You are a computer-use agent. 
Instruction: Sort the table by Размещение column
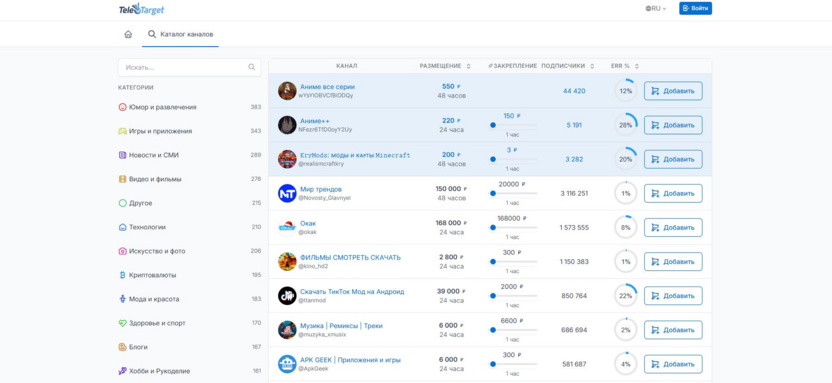[x=445, y=66]
